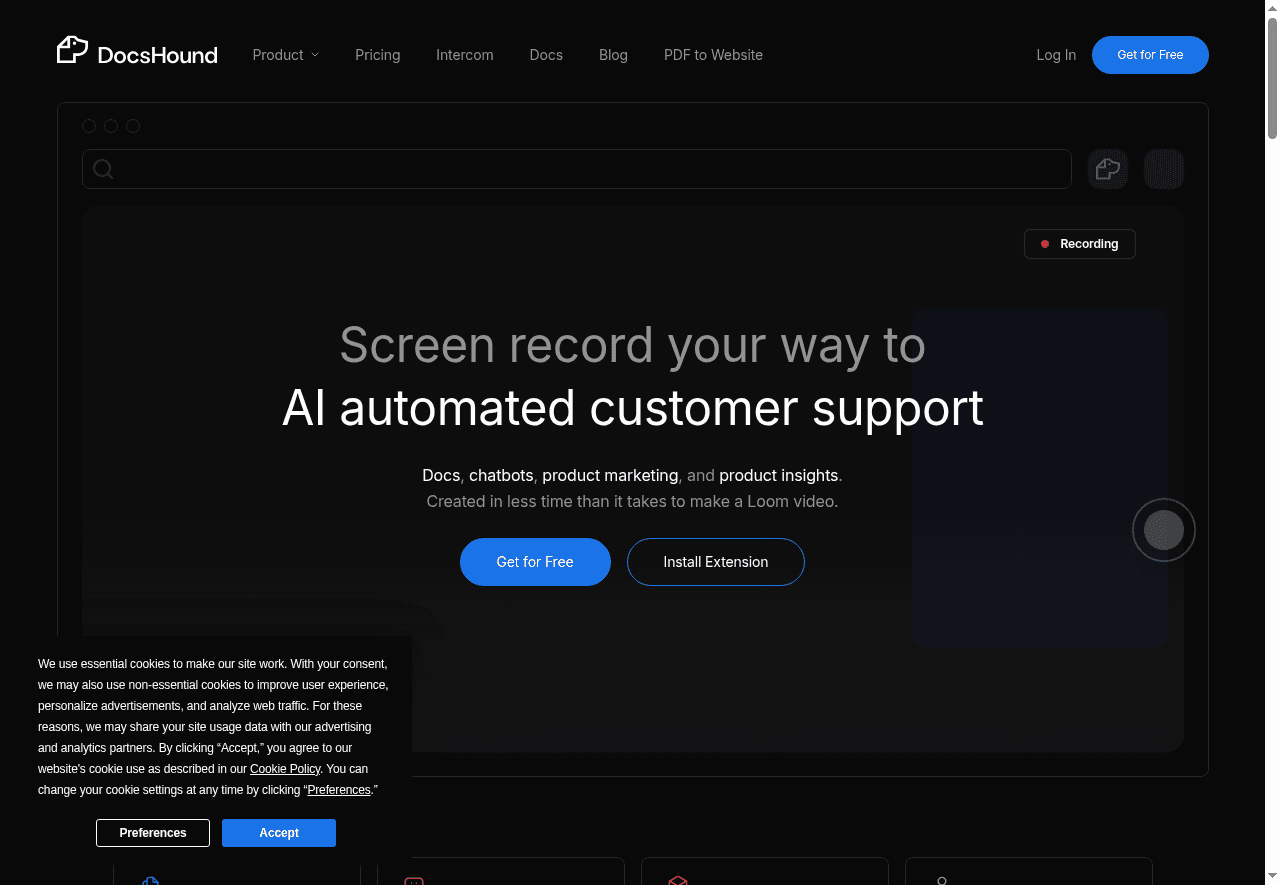Click the Log In link
The height and width of the screenshot is (885, 1280).
[x=1056, y=55]
